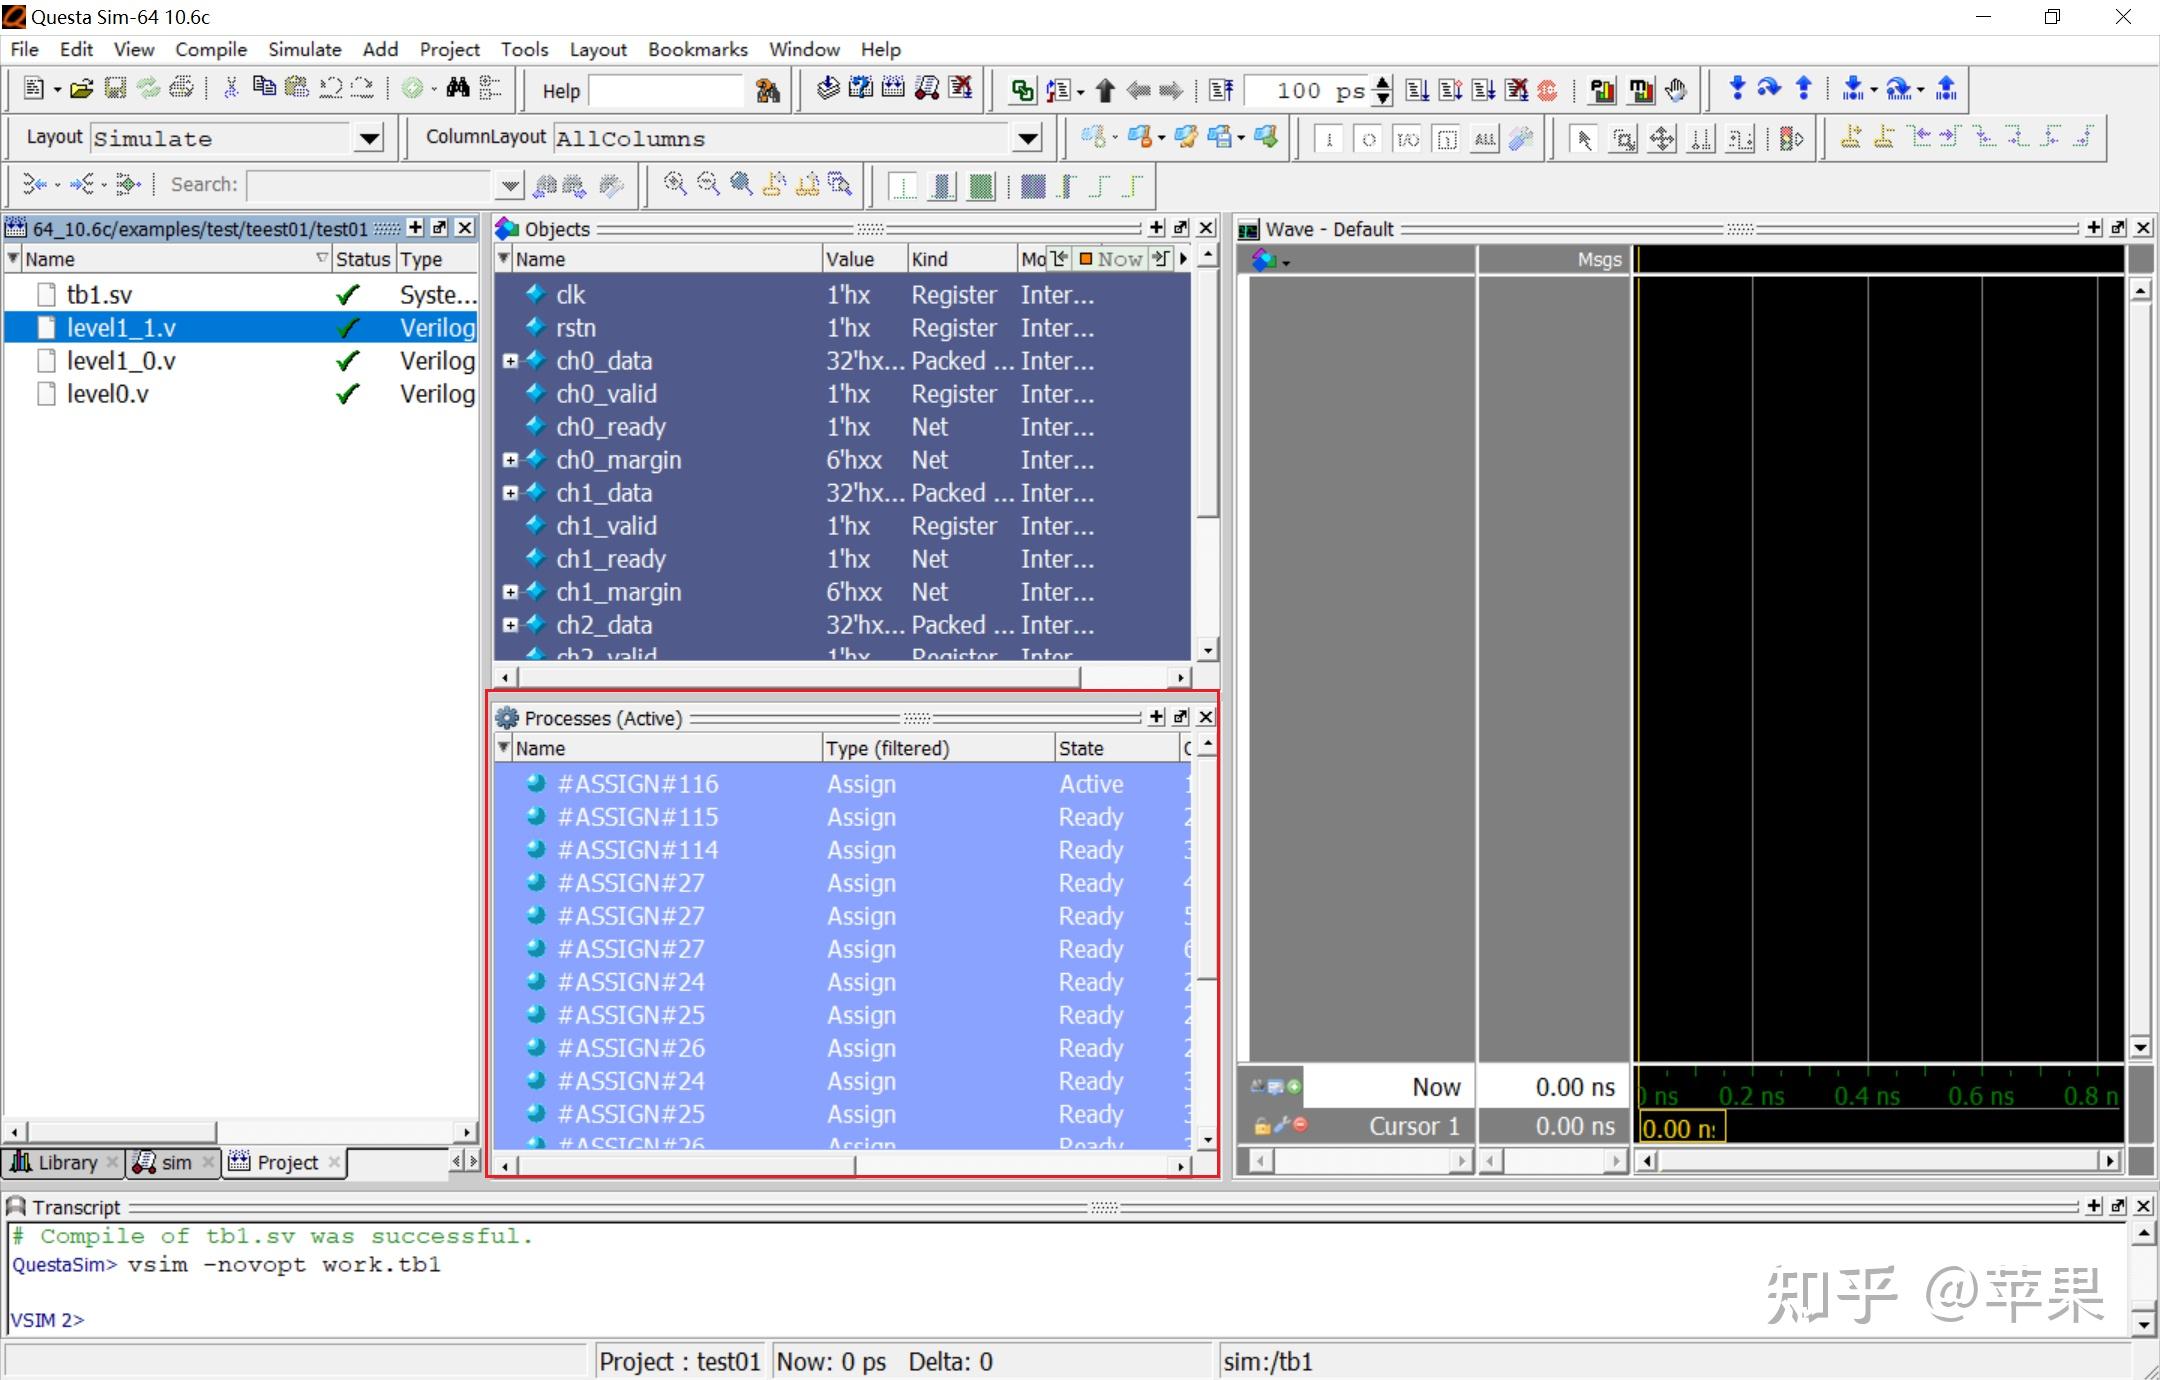Screen dimensions: 2160x1380
Task: Toggle the Now indicator in Objects header
Action: [1110, 258]
